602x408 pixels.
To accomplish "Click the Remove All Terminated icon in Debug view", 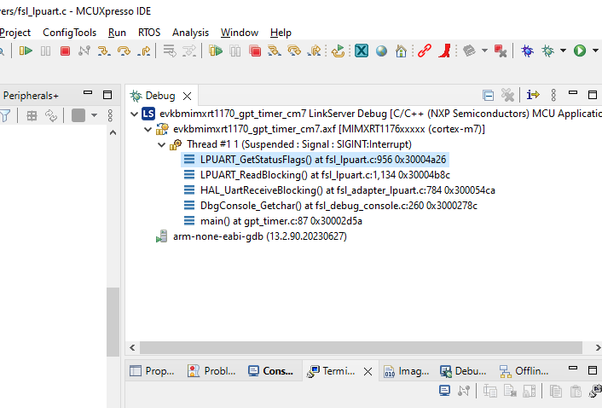I will coord(508,95).
